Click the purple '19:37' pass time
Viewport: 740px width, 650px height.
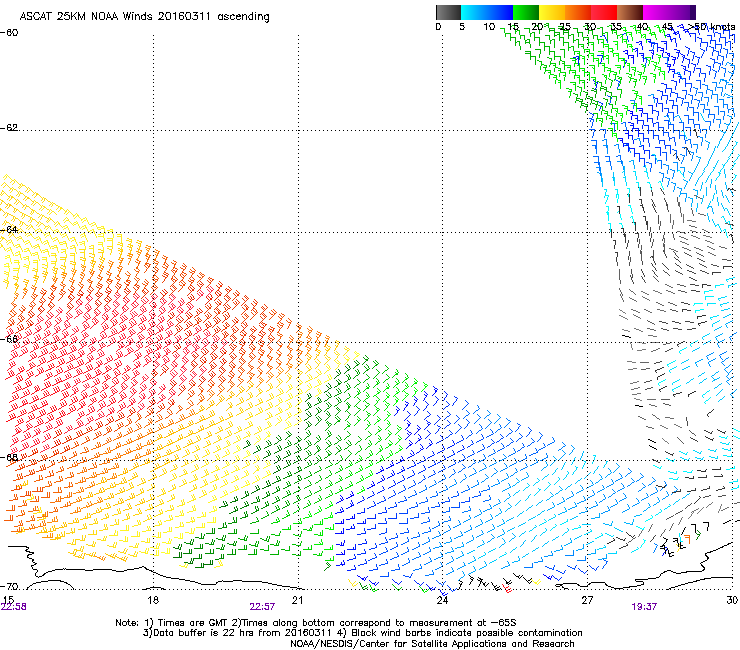tap(644, 607)
